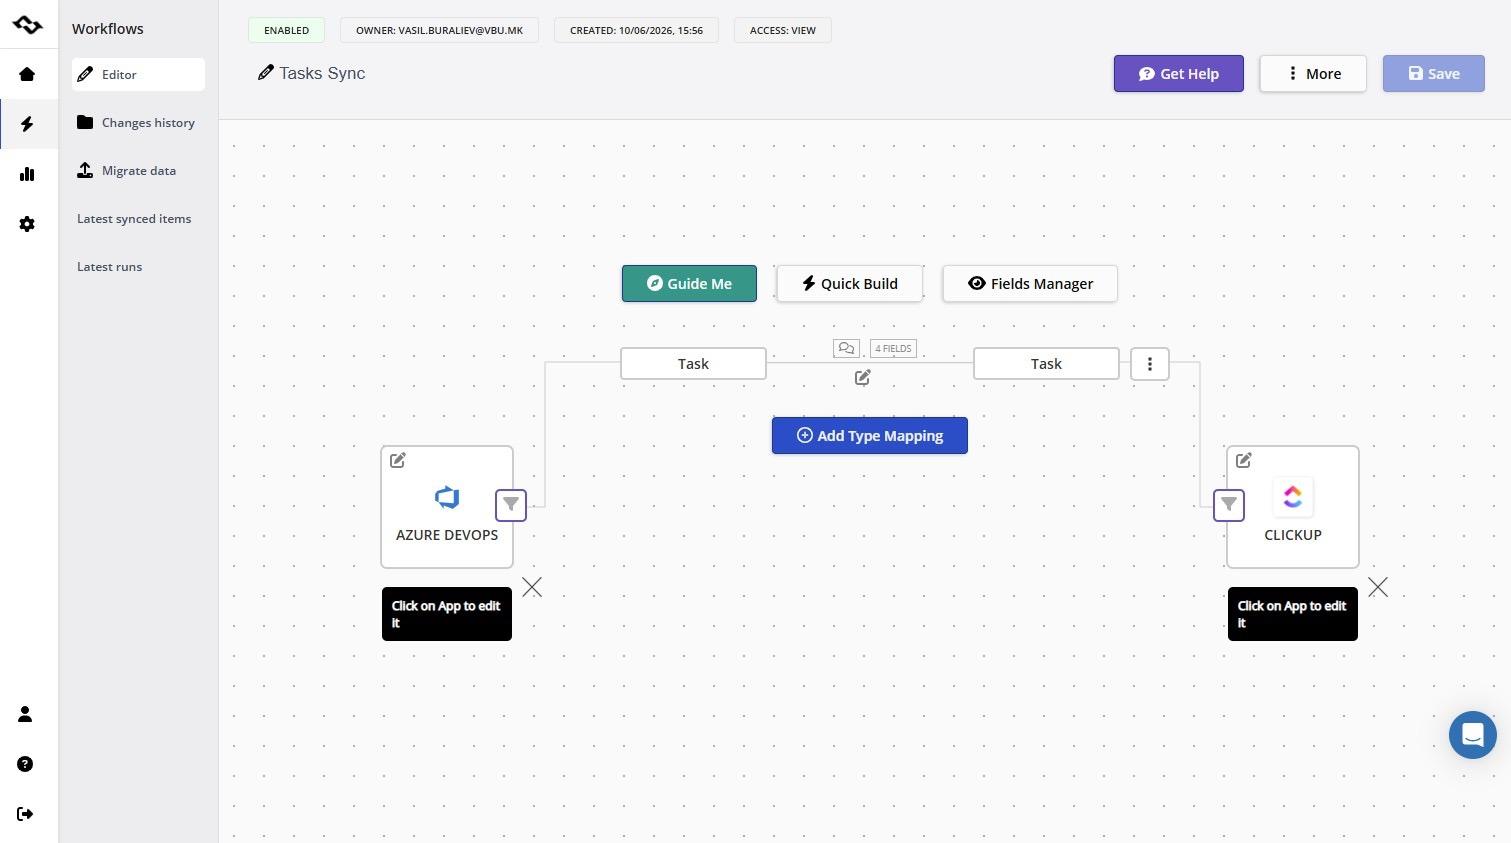
Task: Dismiss the tooltip under Azure DevOps
Action: (x=532, y=587)
